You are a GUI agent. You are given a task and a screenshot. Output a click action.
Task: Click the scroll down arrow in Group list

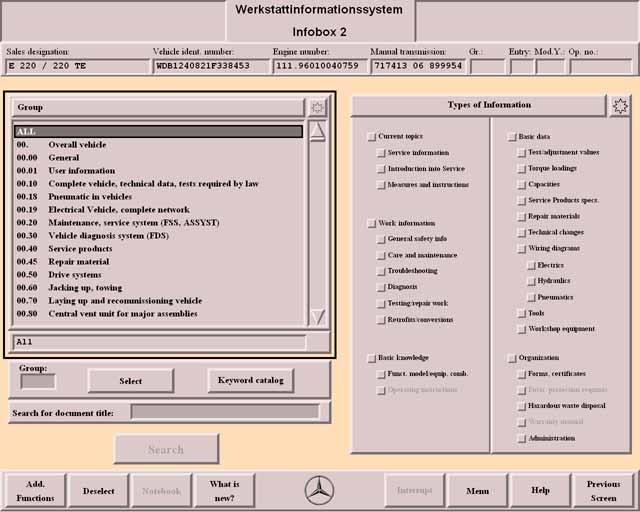pyautogui.click(x=318, y=316)
